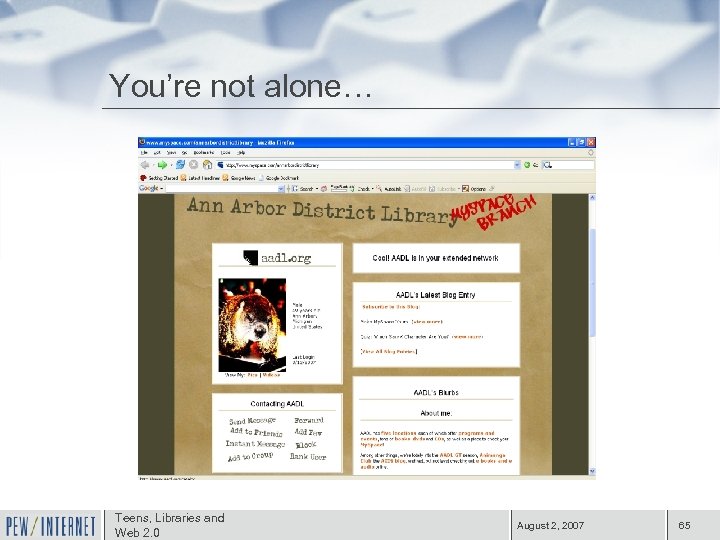Close the Firefox window
The height and width of the screenshot is (540, 720).
[x=591, y=142]
